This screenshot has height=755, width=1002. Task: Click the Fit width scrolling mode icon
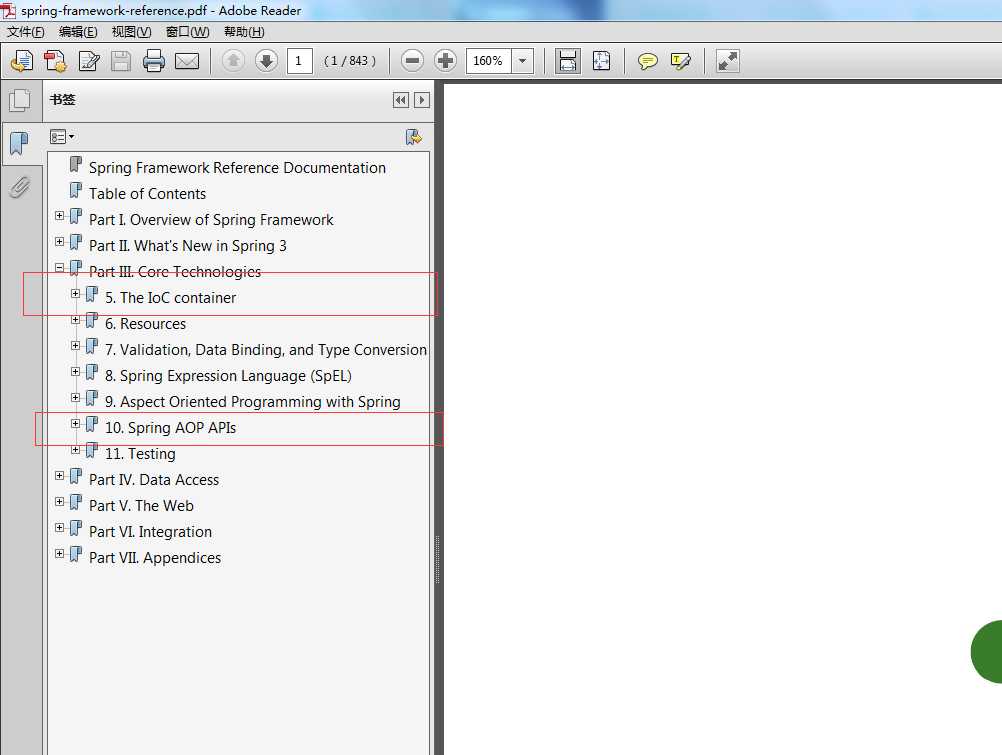[567, 61]
